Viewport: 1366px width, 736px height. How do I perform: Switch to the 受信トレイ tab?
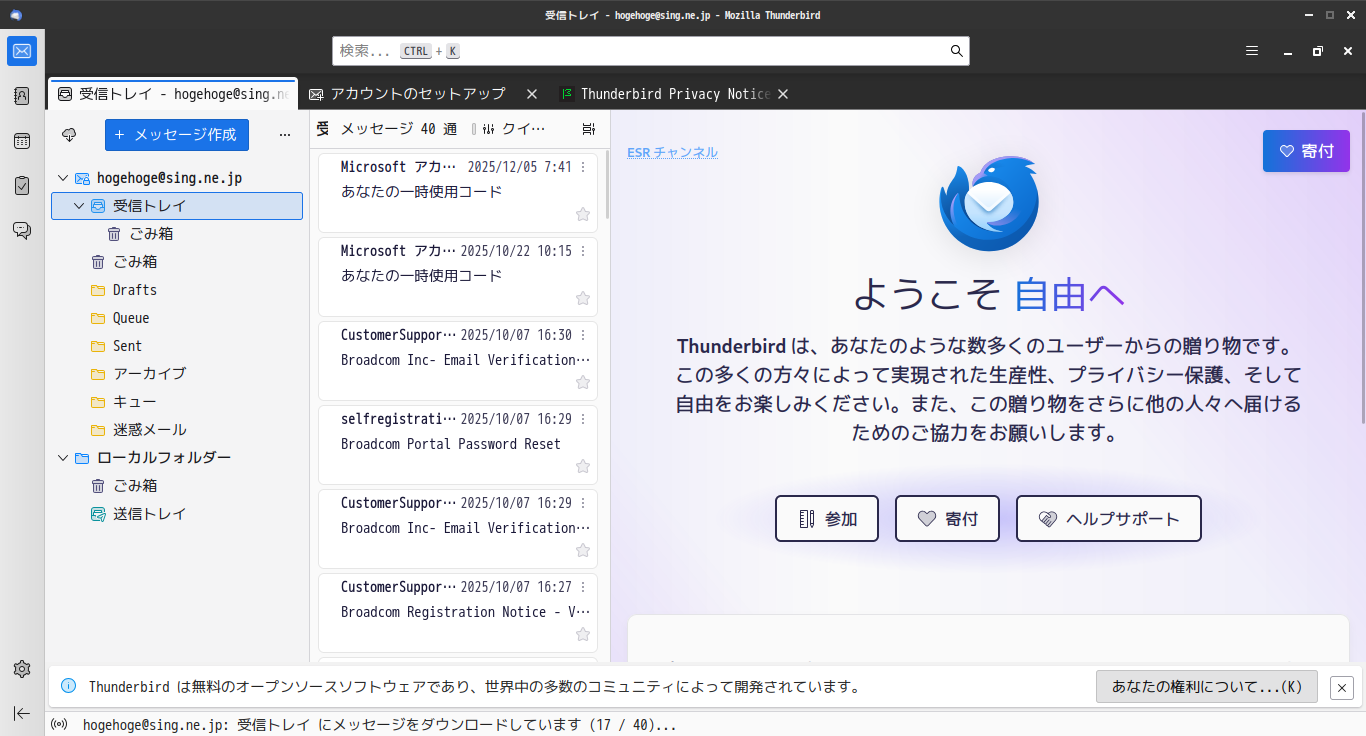tap(173, 94)
